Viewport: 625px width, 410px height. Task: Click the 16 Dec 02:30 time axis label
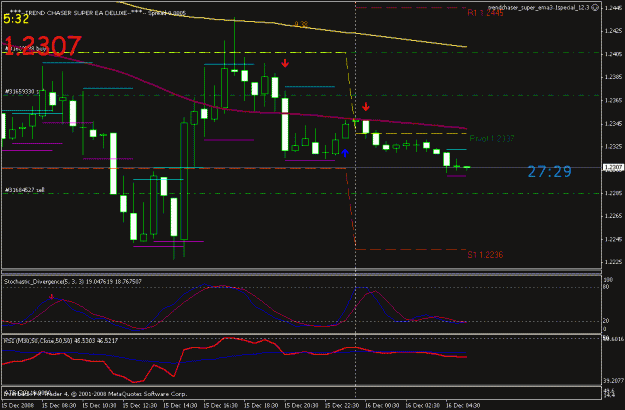click(423, 405)
